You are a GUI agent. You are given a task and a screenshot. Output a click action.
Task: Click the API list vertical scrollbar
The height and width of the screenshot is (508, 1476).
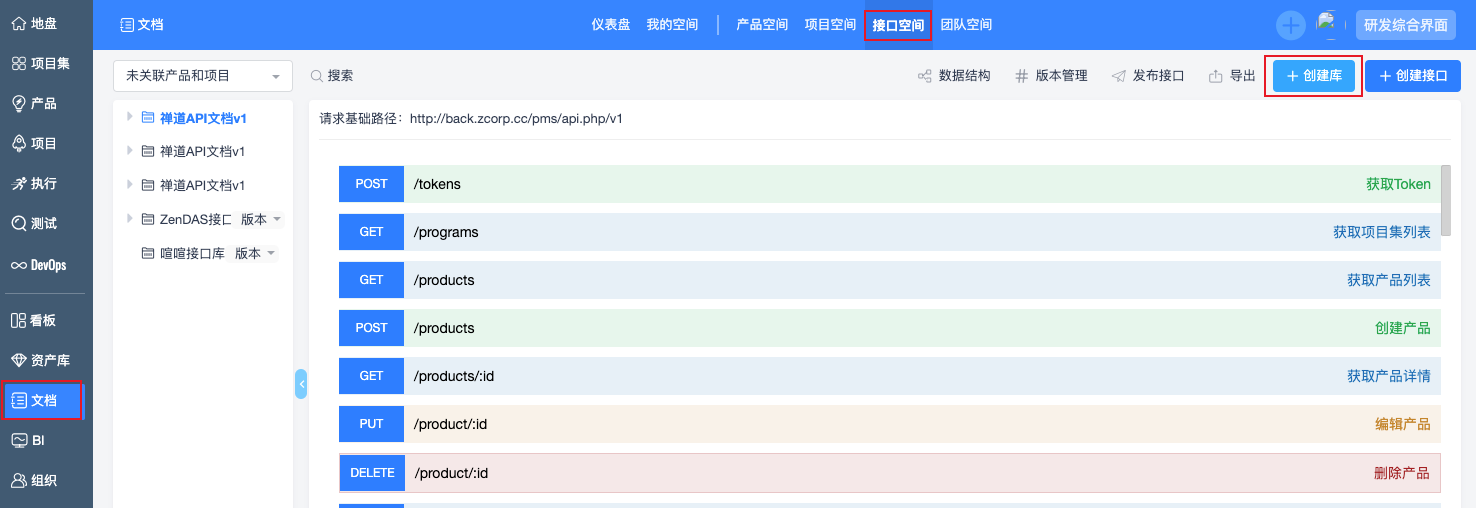pyautogui.click(x=1446, y=200)
